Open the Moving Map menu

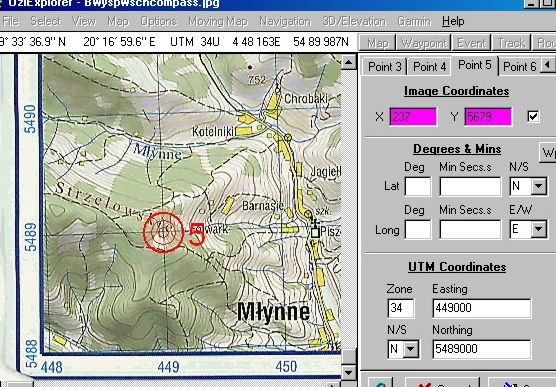tap(218, 21)
